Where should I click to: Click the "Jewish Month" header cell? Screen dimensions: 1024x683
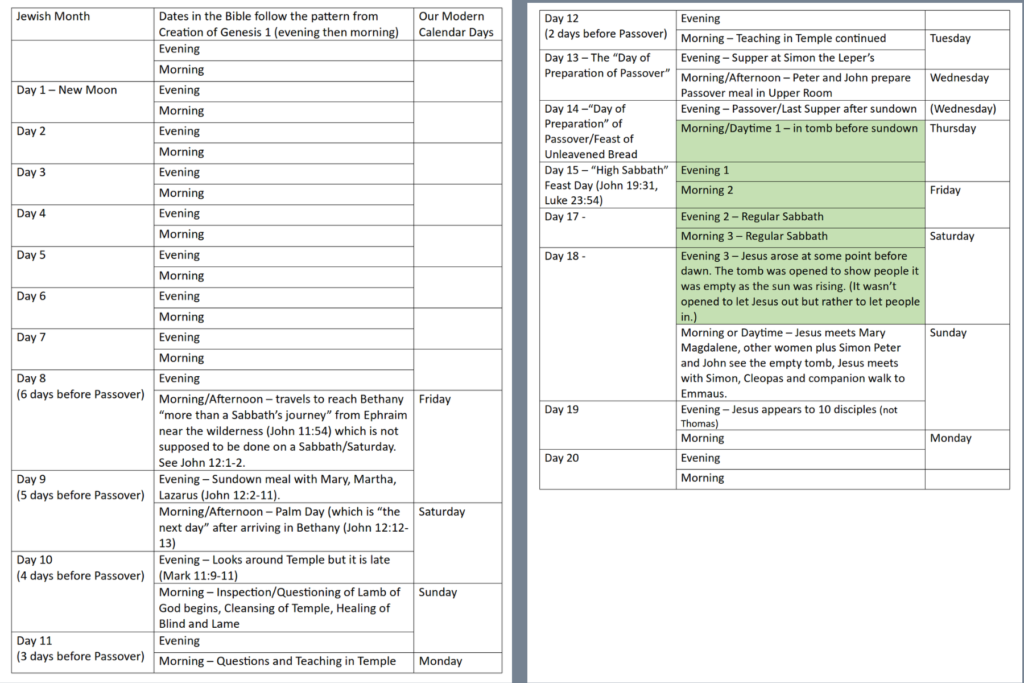tap(82, 25)
